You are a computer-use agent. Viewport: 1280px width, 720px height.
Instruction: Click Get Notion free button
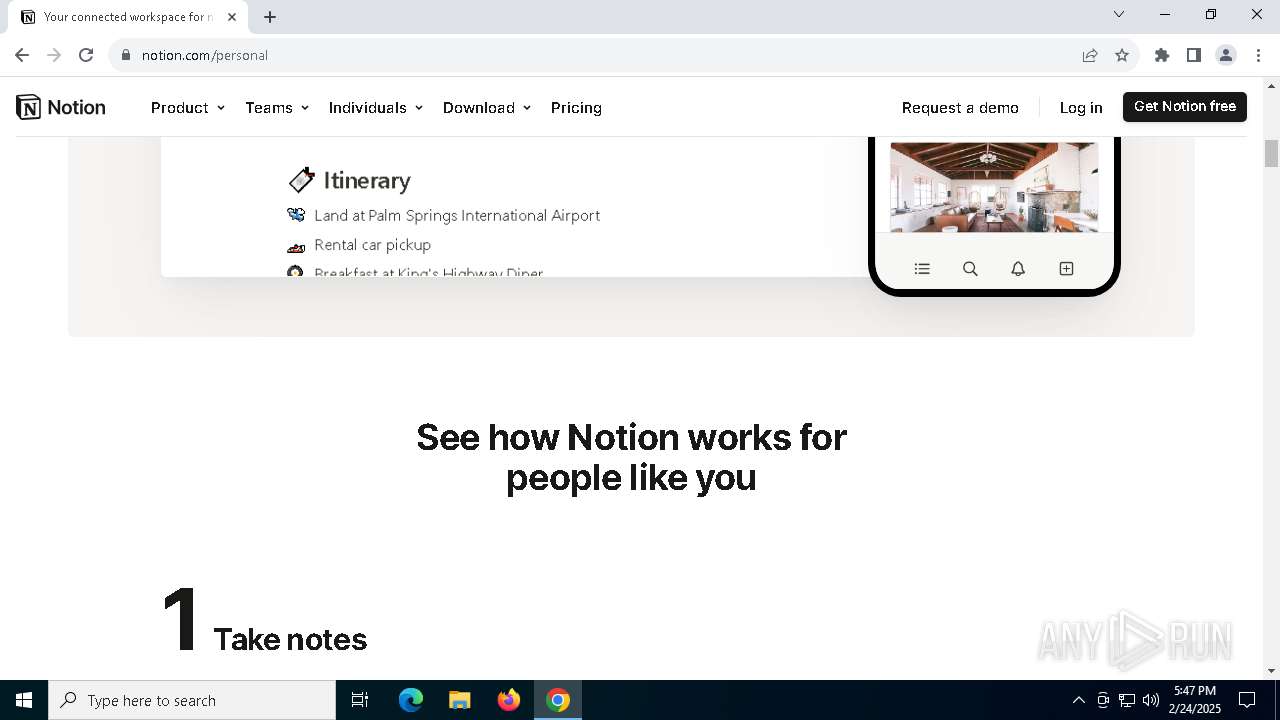(1185, 106)
